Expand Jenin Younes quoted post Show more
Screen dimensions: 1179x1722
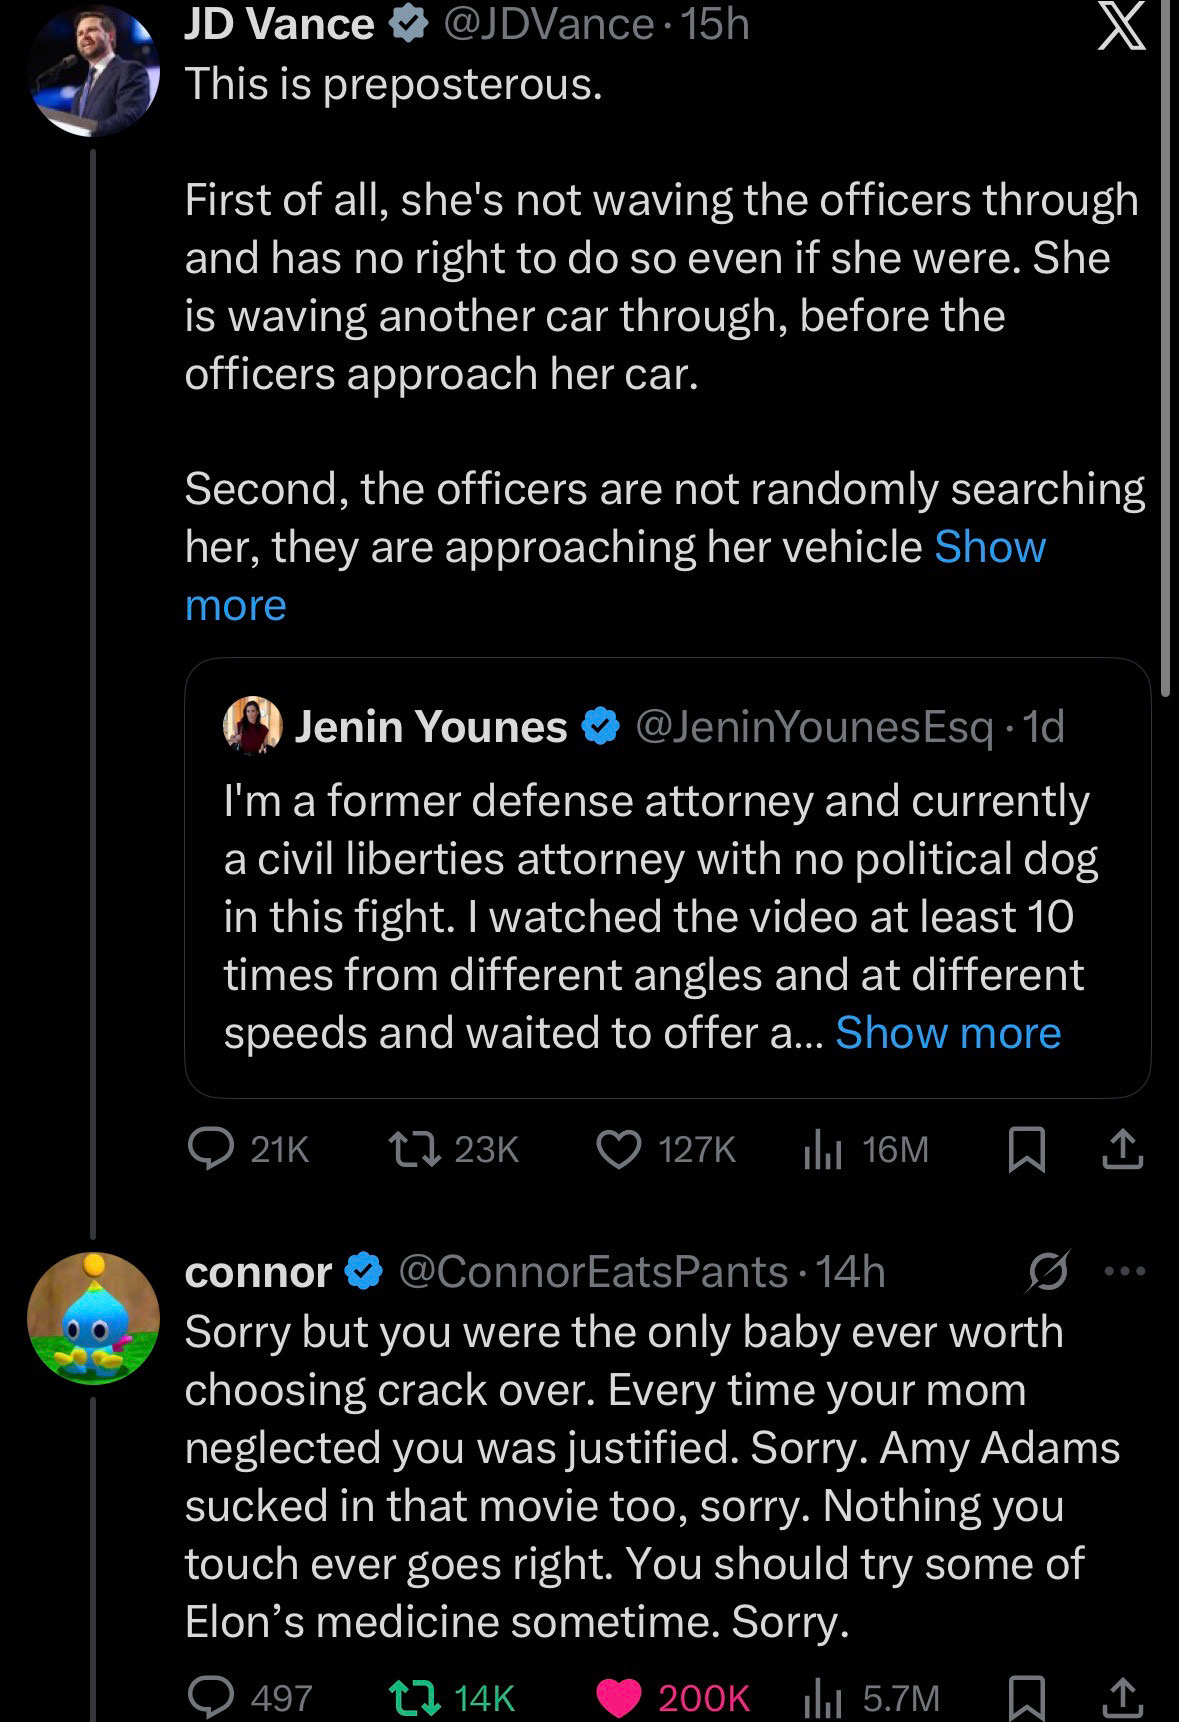click(x=947, y=1033)
